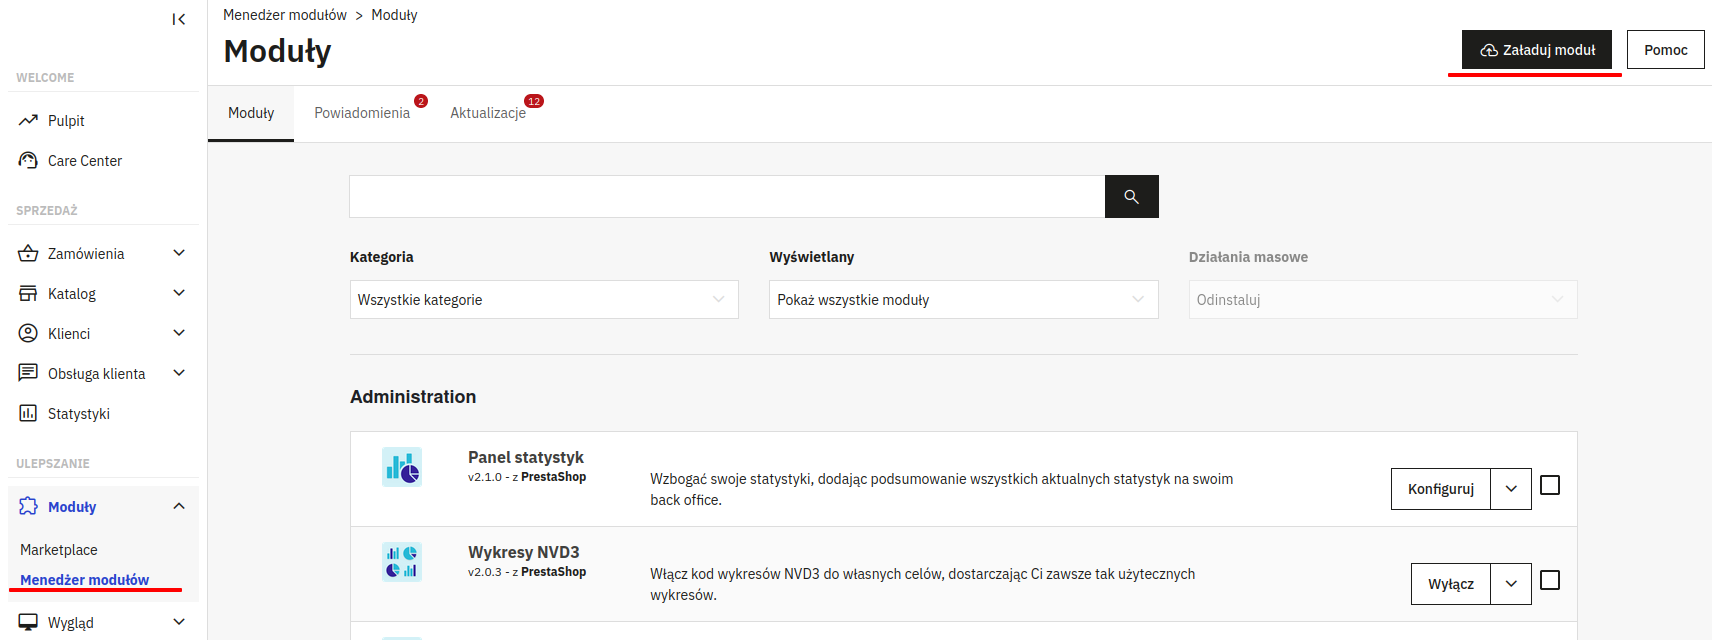Viewport: 1712px width, 640px height.
Task: Open Pulpit dashboard from the sidebar
Action: point(66,121)
